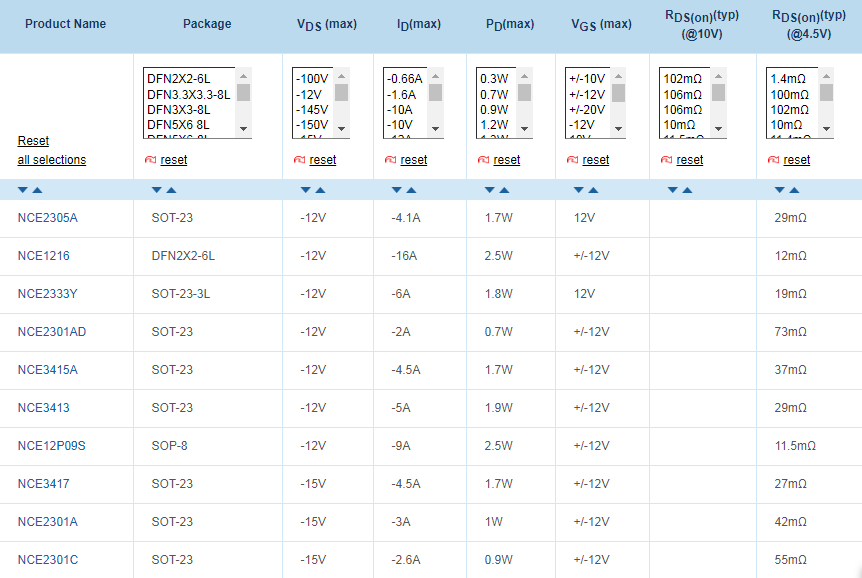This screenshot has height=578, width=862.
Task: Select -100V in the VDS filter list
Action: point(312,79)
